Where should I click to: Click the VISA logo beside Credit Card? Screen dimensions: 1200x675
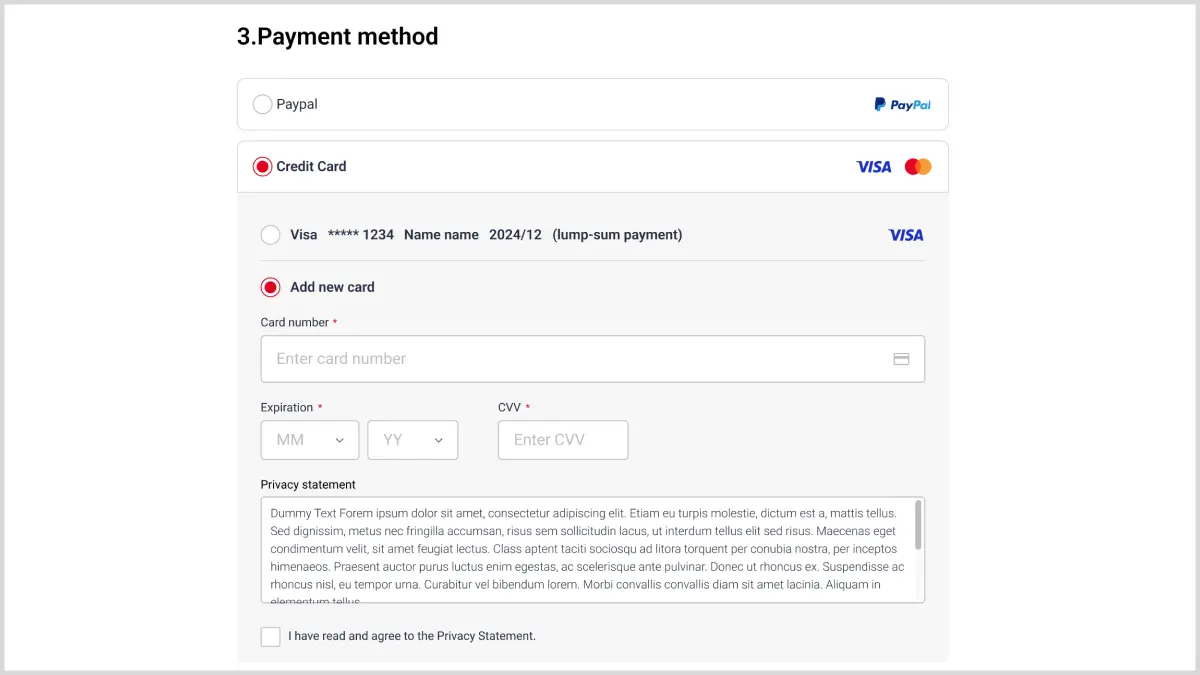pyautogui.click(x=872, y=166)
